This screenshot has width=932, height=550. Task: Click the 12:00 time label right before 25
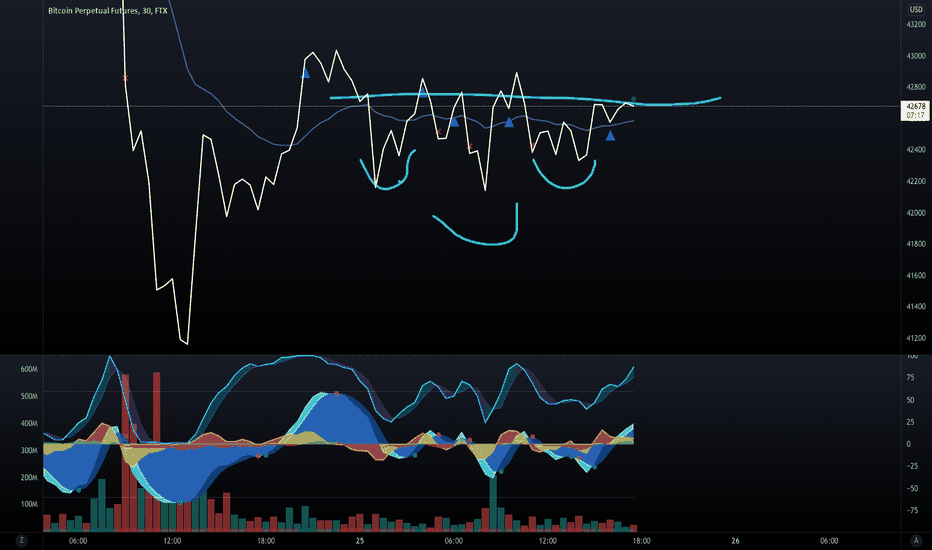click(172, 540)
